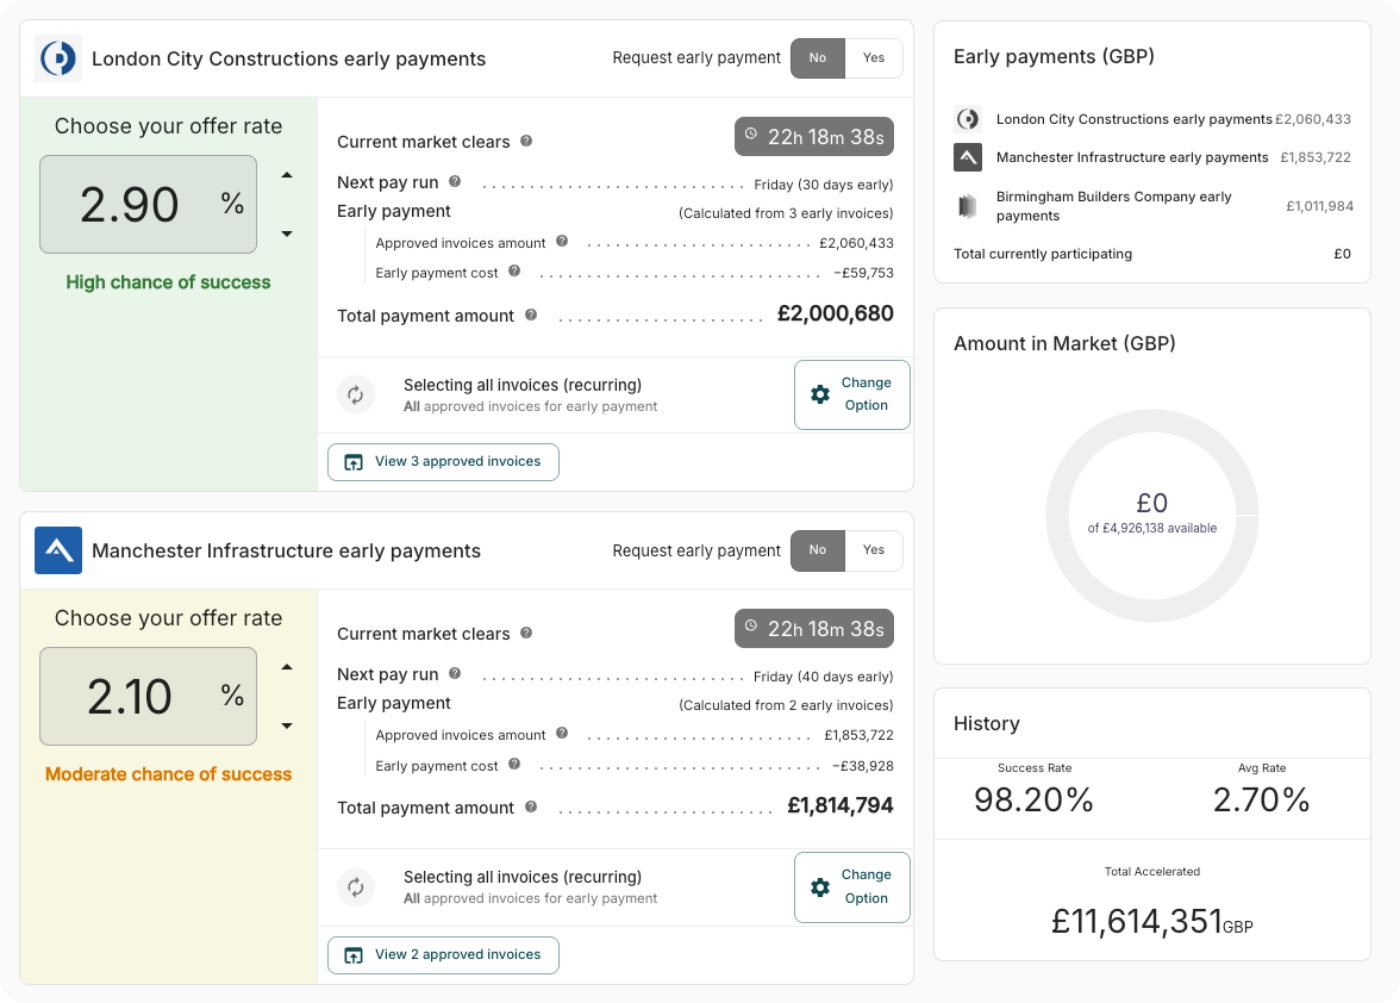Click help icon beside Manchester Early payment cost
This screenshot has width=1400, height=1003.
[514, 764]
